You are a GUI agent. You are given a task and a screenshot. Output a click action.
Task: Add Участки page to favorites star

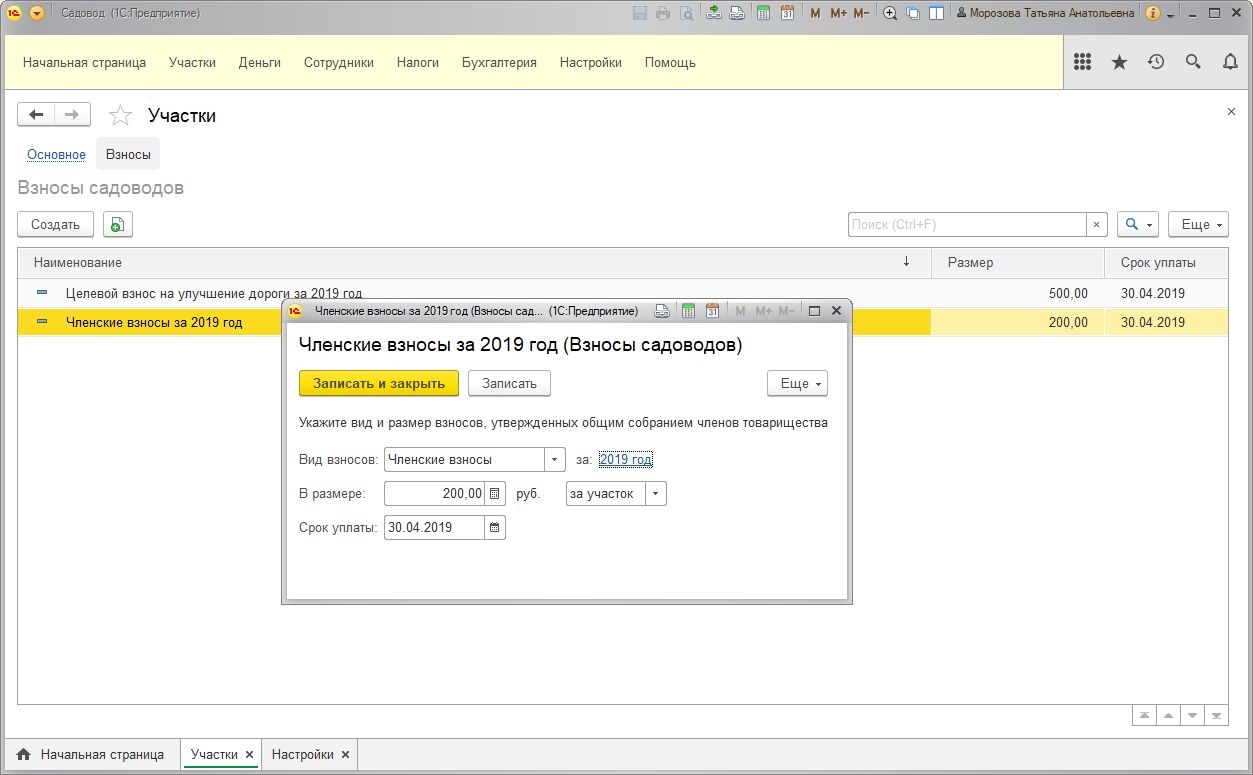(x=120, y=116)
